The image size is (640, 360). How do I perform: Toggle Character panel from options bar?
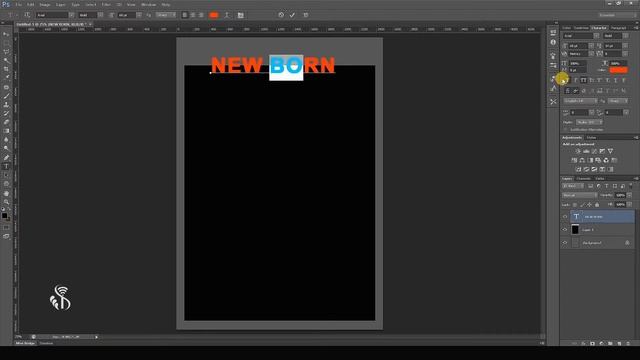[240, 15]
